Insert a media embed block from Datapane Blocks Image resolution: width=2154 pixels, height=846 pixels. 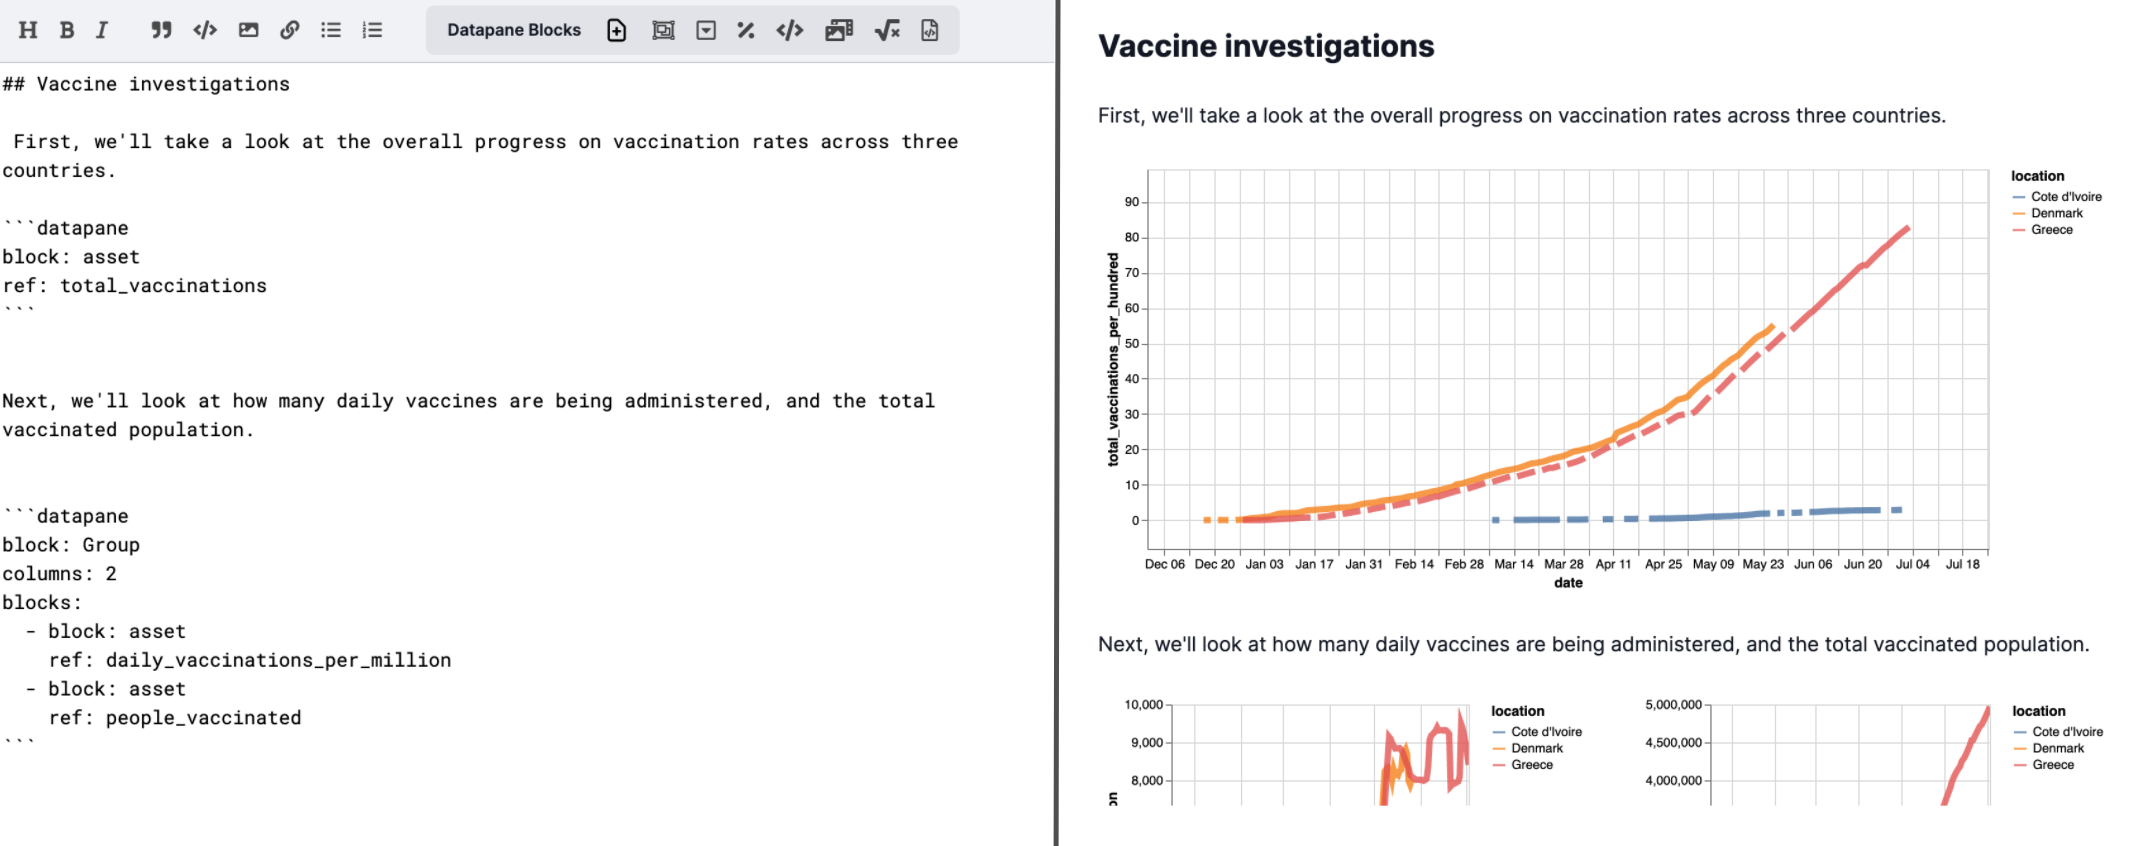pyautogui.click(x=839, y=30)
